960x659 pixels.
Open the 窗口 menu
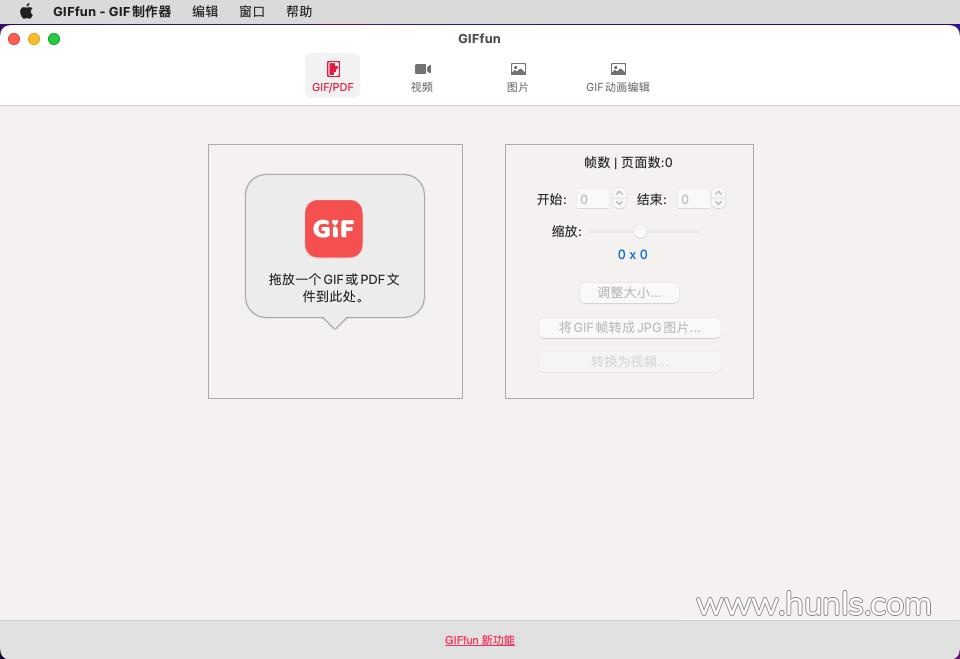[252, 12]
